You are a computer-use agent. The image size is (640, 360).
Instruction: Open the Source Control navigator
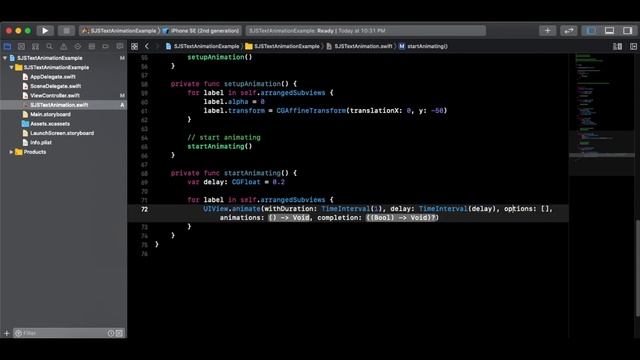(21, 47)
